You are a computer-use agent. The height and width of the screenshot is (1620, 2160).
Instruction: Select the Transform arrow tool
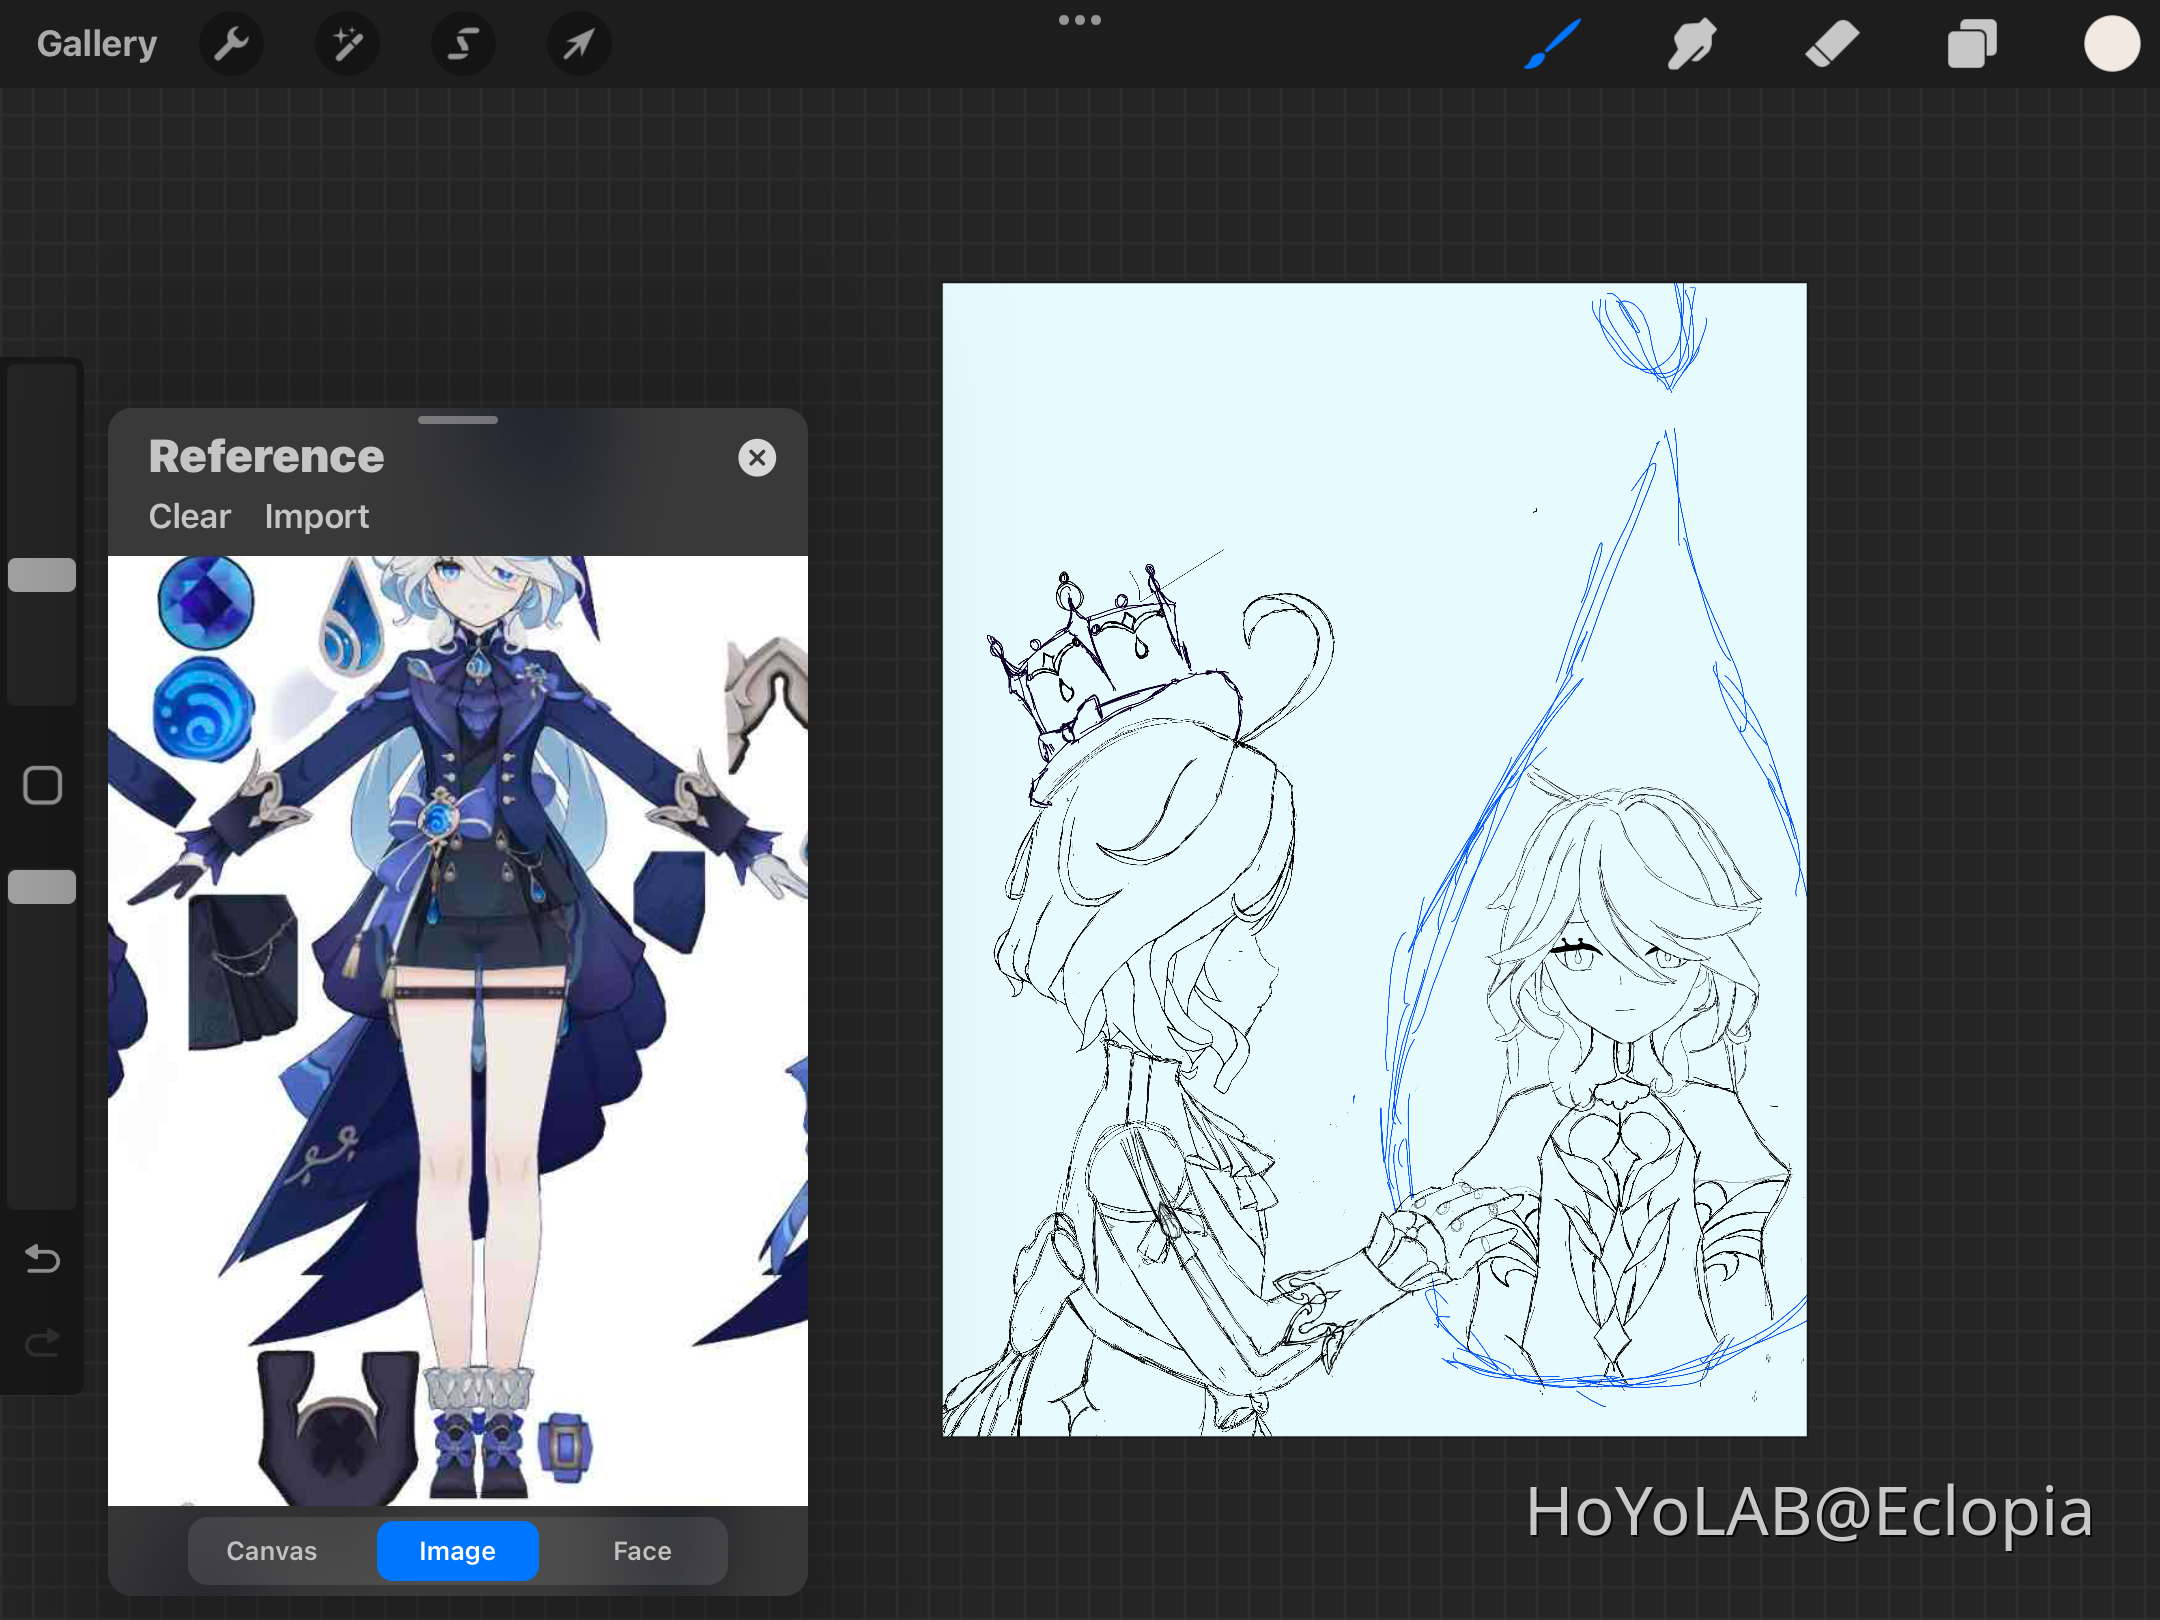pyautogui.click(x=579, y=43)
